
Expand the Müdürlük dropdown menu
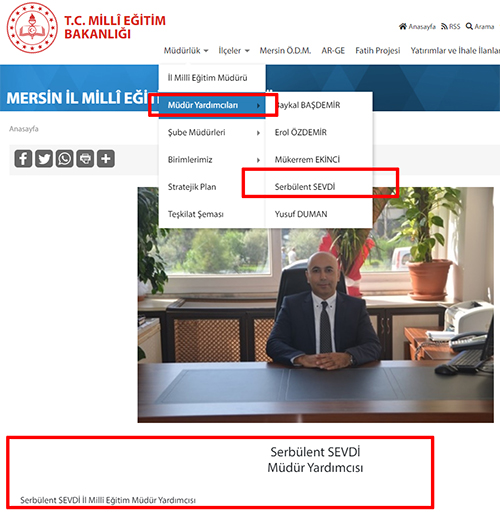coord(186,51)
